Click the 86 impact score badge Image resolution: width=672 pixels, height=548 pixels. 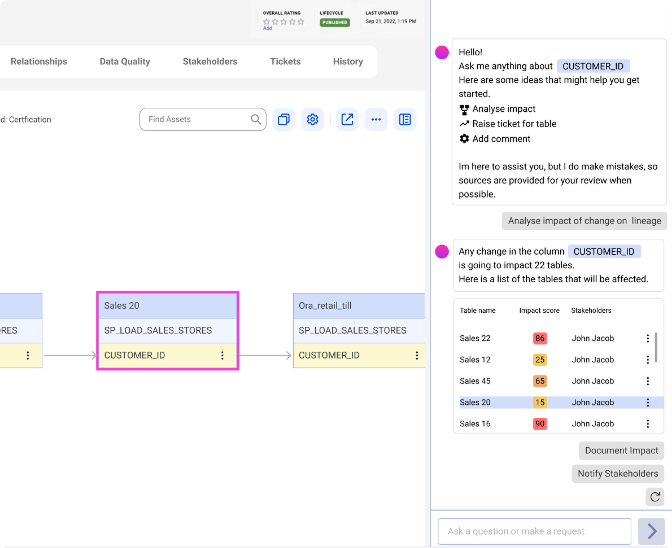tap(540, 338)
